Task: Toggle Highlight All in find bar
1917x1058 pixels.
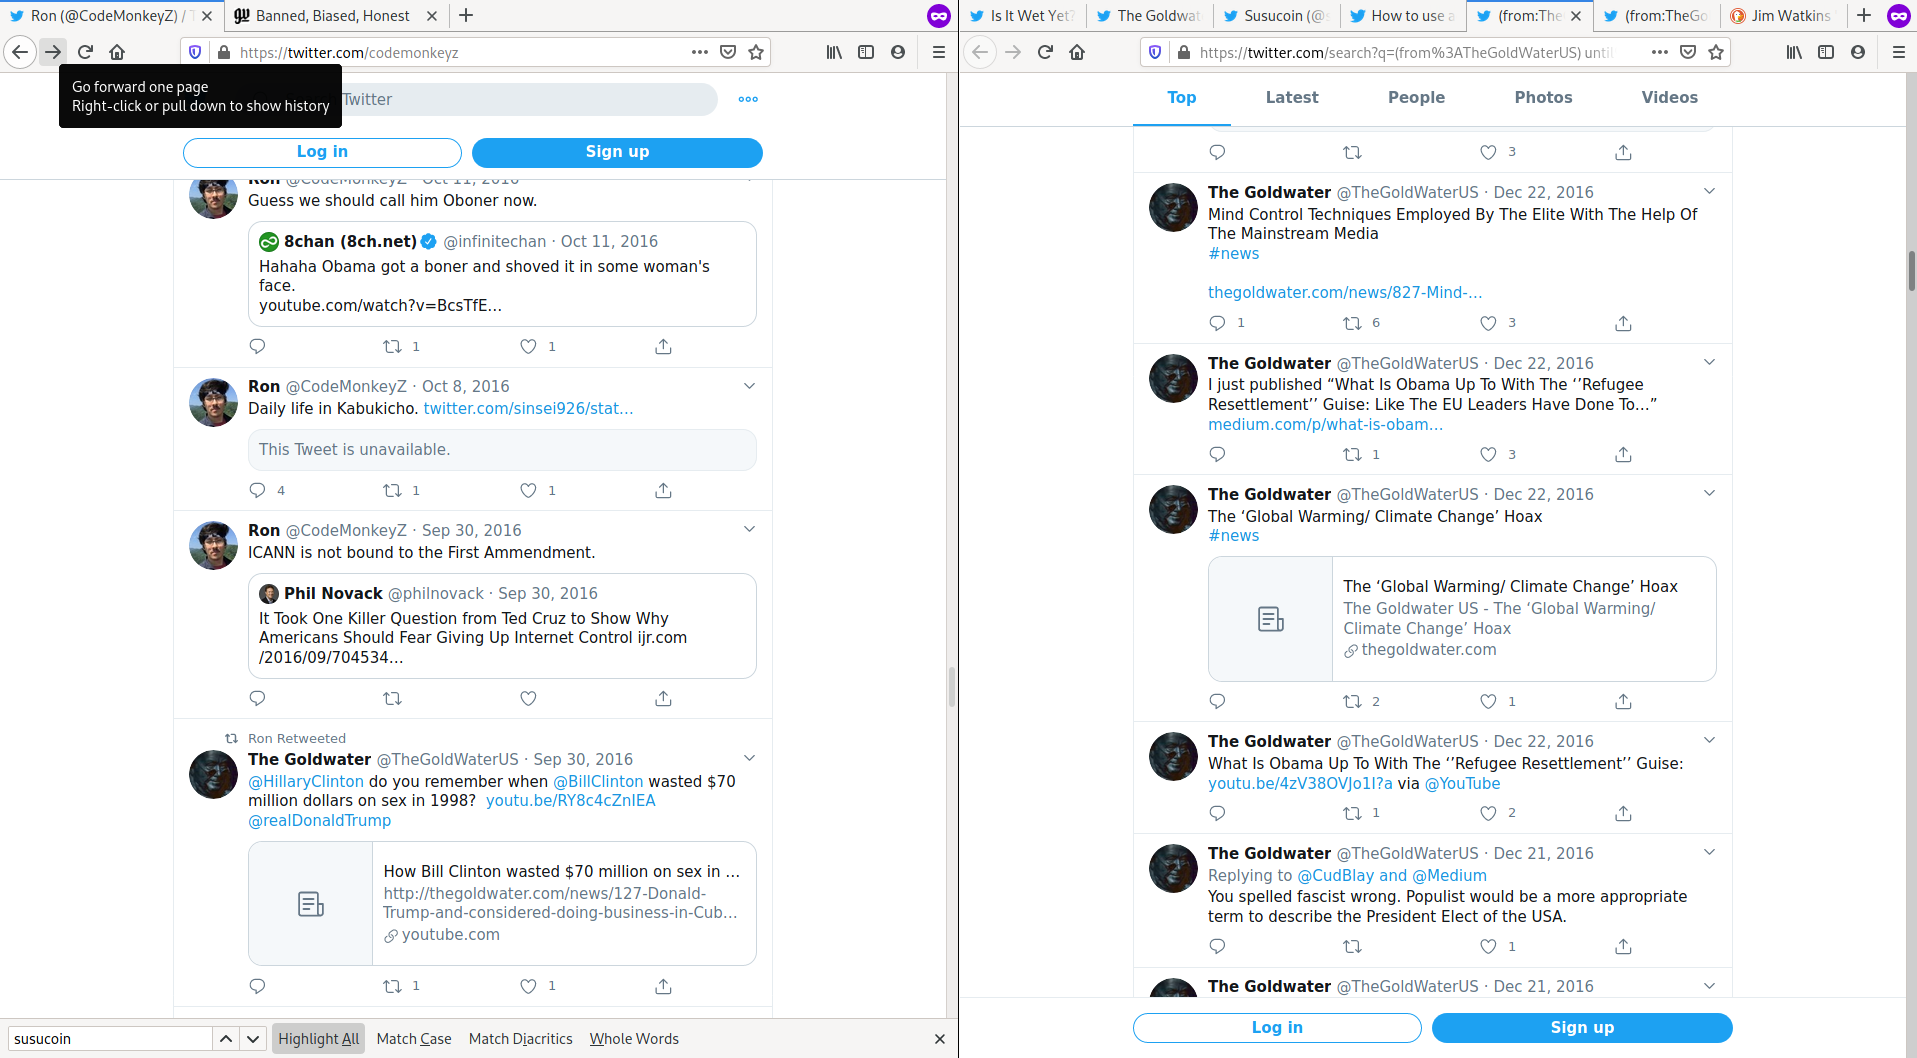Action: point(318,1039)
